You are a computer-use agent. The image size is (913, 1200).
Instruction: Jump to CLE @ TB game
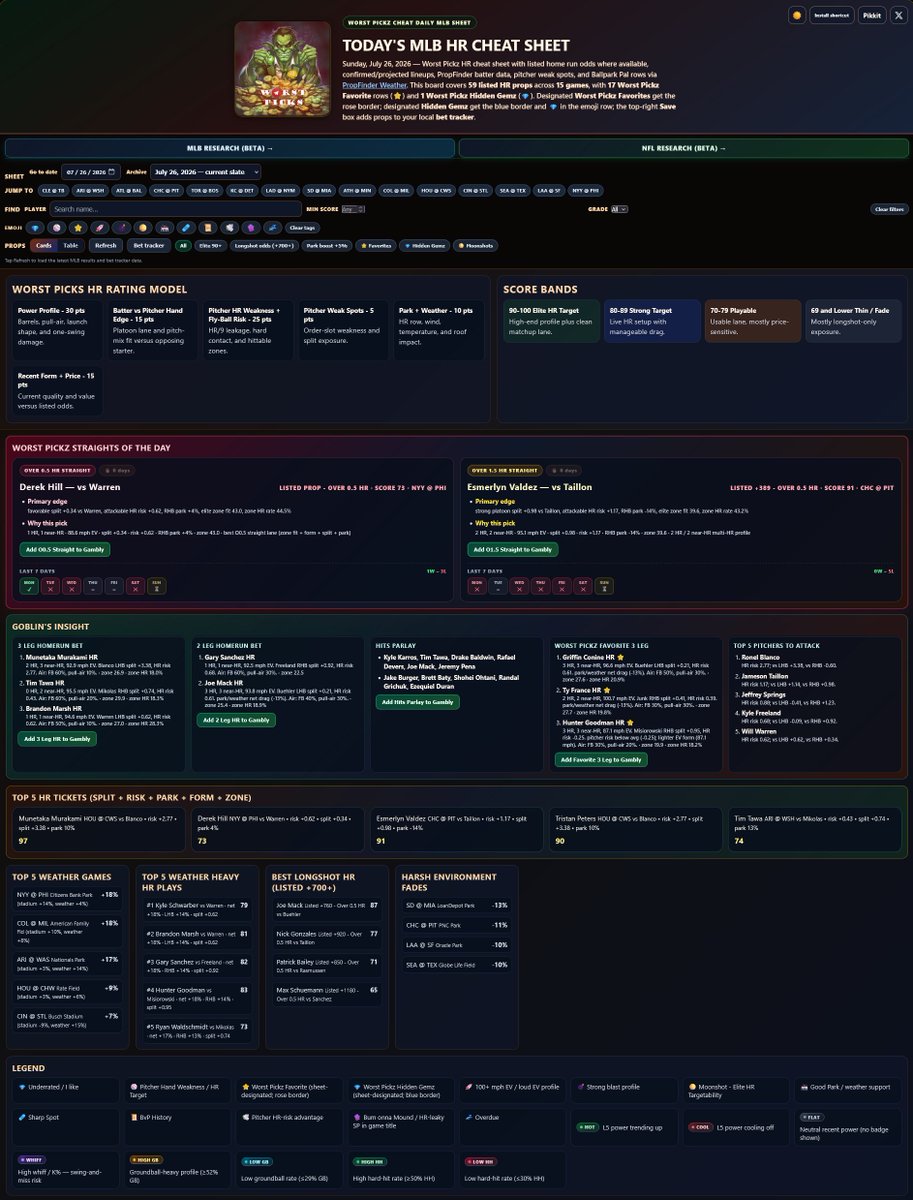tap(53, 190)
